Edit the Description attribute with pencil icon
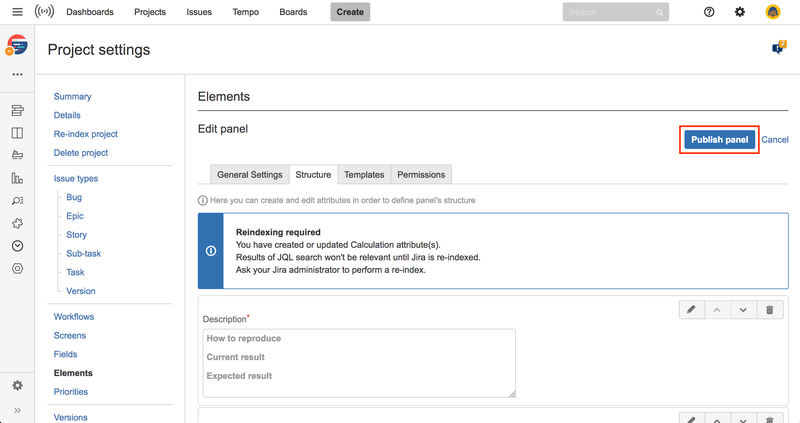Viewport: 800px width, 423px height. coord(691,310)
